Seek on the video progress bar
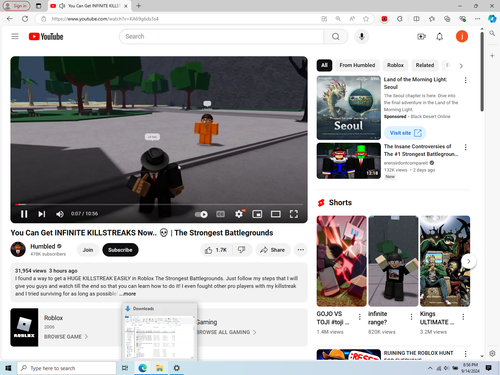500x375 pixels. click(159, 204)
